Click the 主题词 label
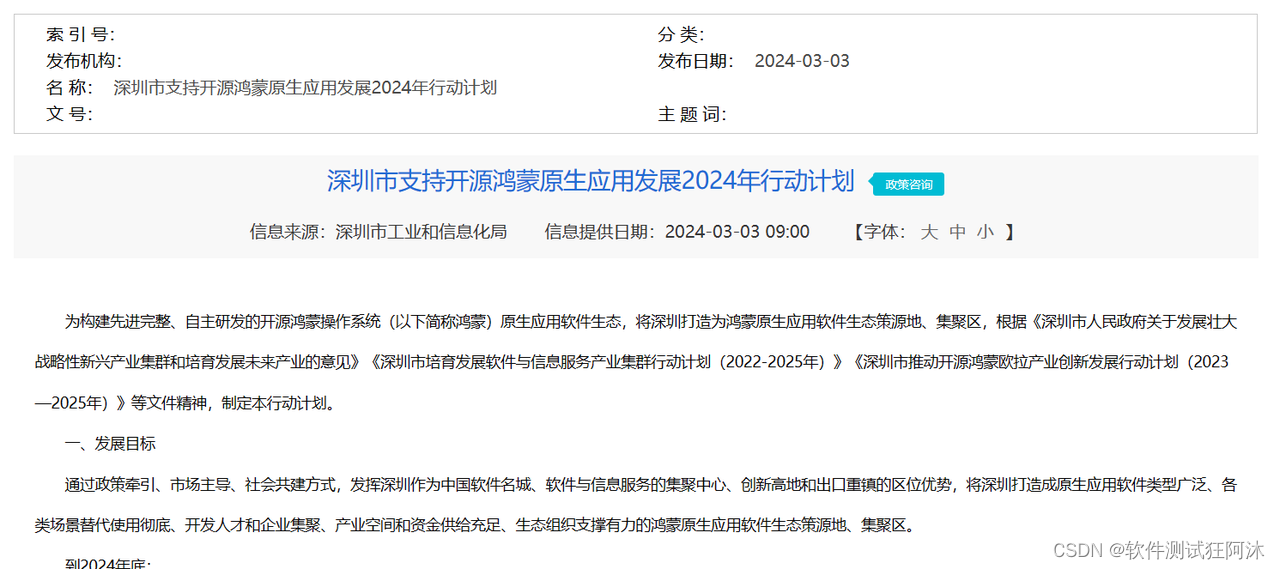 tap(692, 114)
